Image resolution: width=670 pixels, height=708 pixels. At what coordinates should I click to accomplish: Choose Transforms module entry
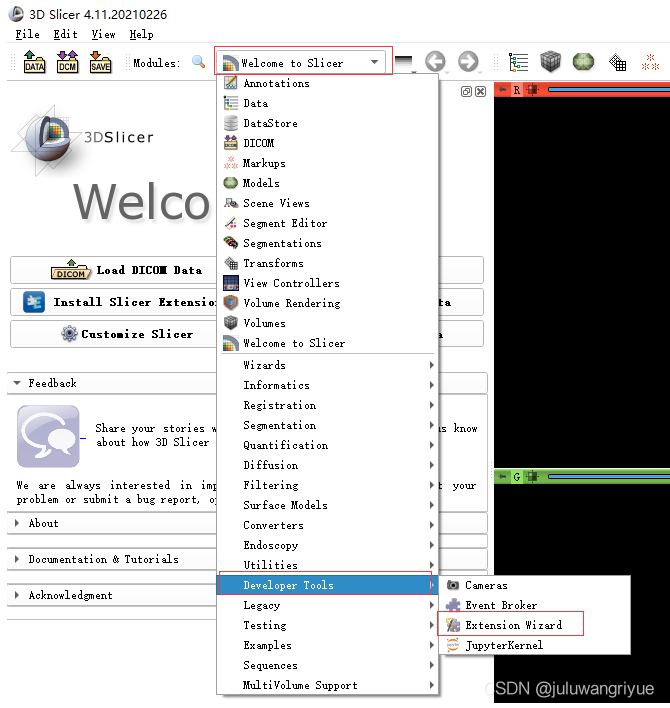click(x=327, y=263)
